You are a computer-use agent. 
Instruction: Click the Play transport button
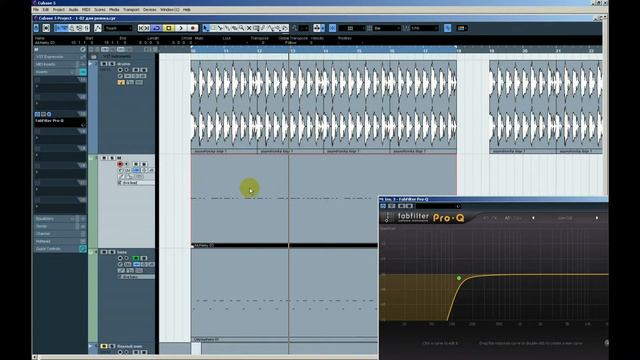coord(180,28)
